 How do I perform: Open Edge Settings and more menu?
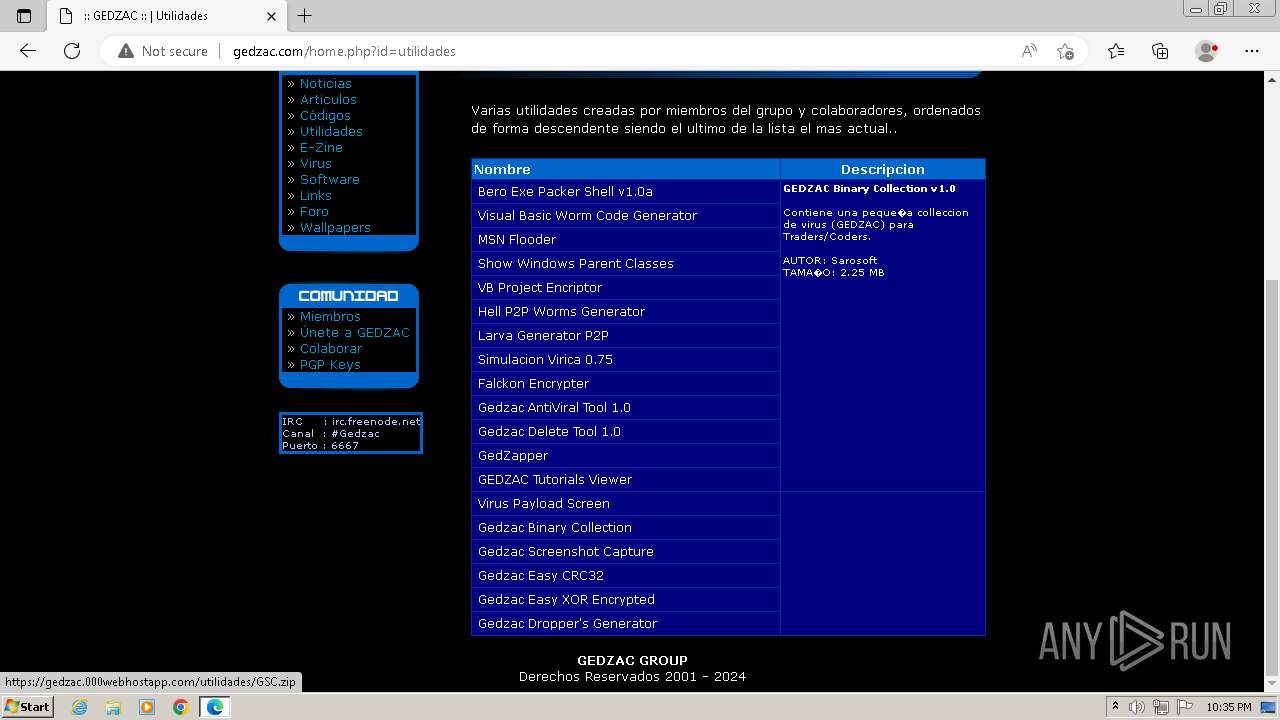1252,51
